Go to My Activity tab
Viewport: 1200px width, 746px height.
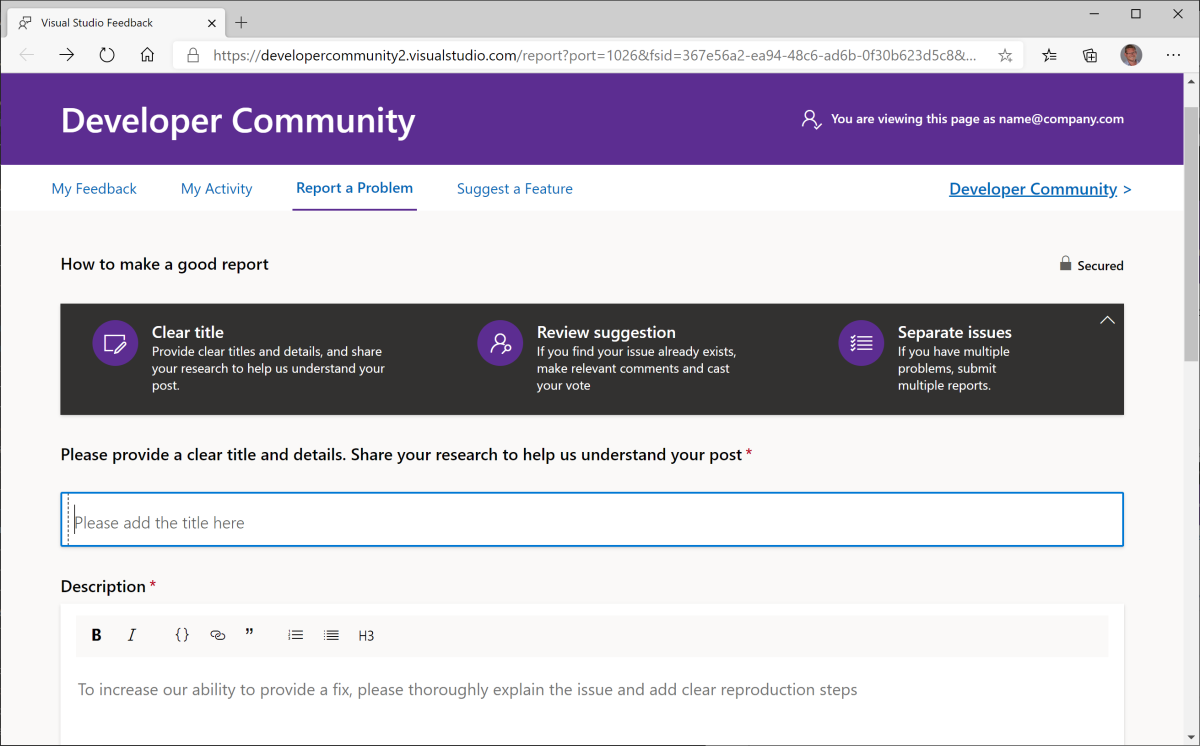click(216, 188)
